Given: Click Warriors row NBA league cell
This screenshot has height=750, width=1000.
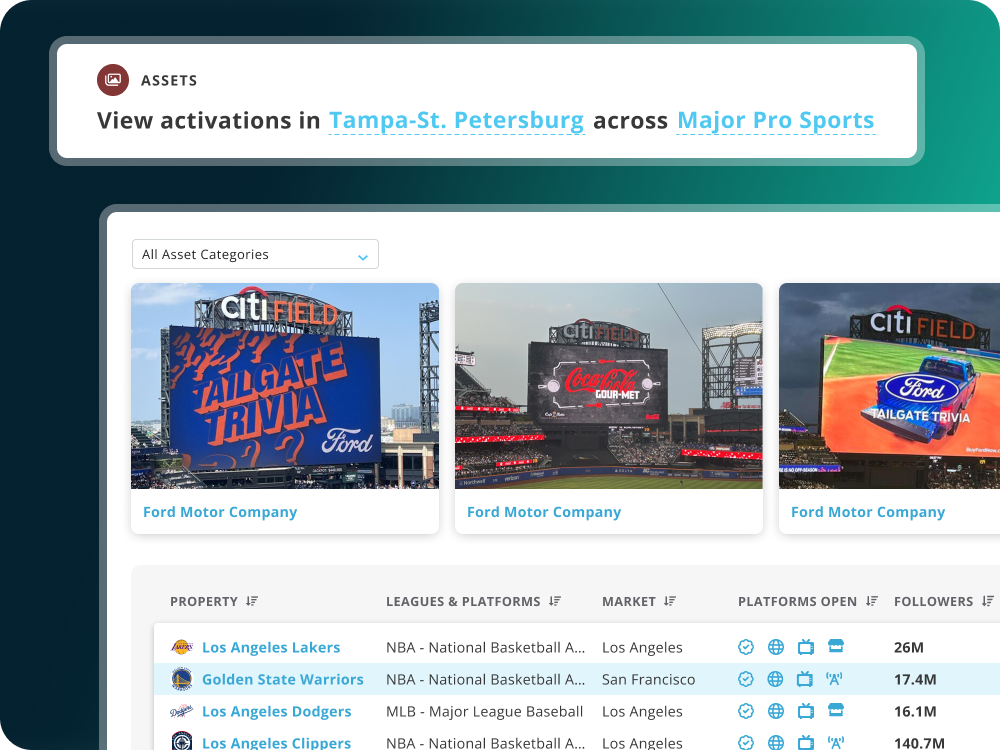Looking at the screenshot, I should point(485,679).
